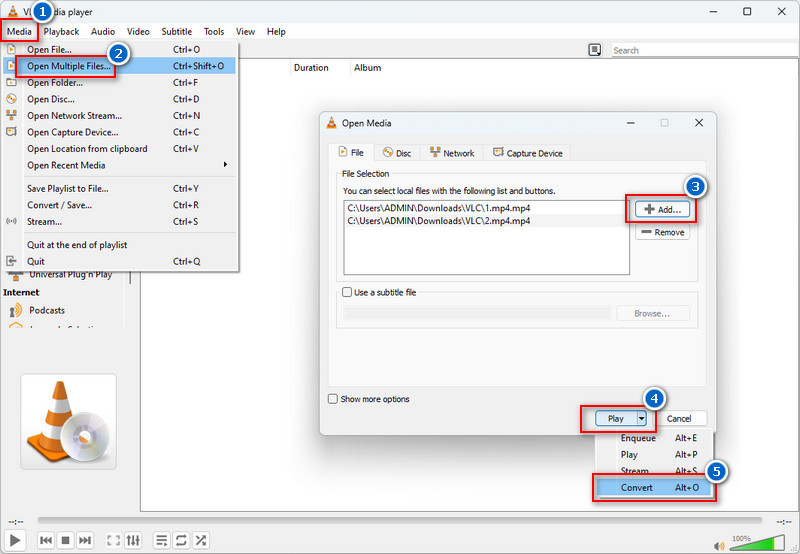Click the Open Folder menu icon
800x554 pixels.
pos(11,82)
